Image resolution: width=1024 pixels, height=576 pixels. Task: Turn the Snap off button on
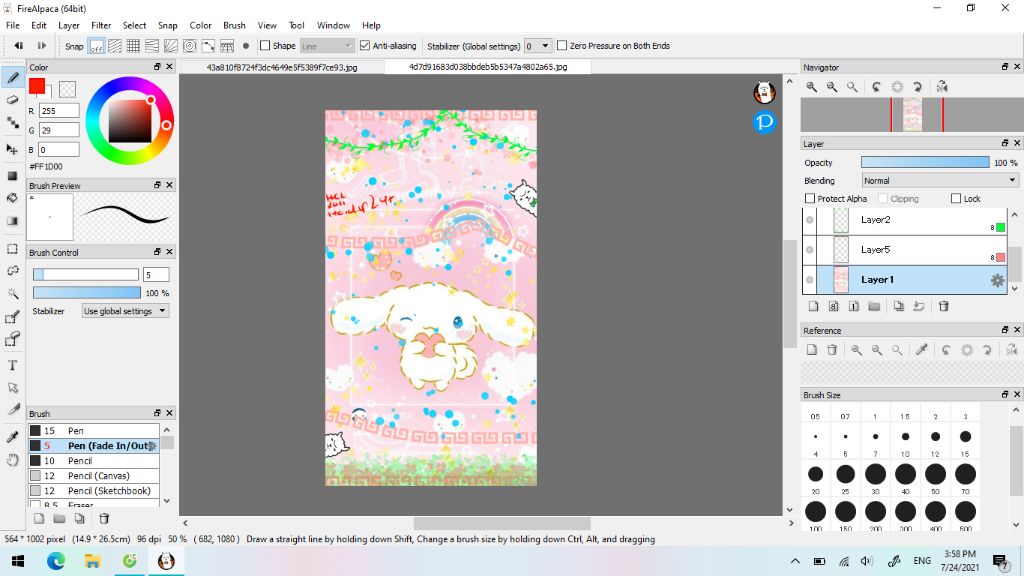coord(97,46)
